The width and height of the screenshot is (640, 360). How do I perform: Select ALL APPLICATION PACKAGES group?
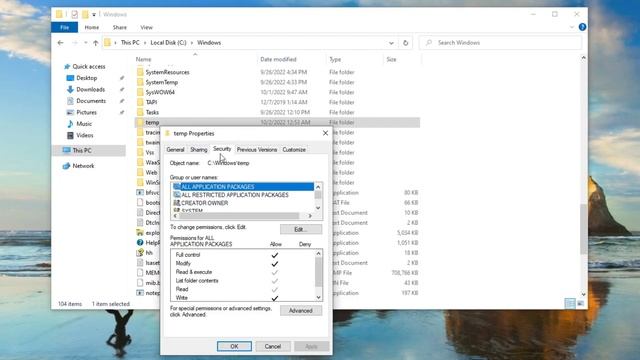coord(243,187)
